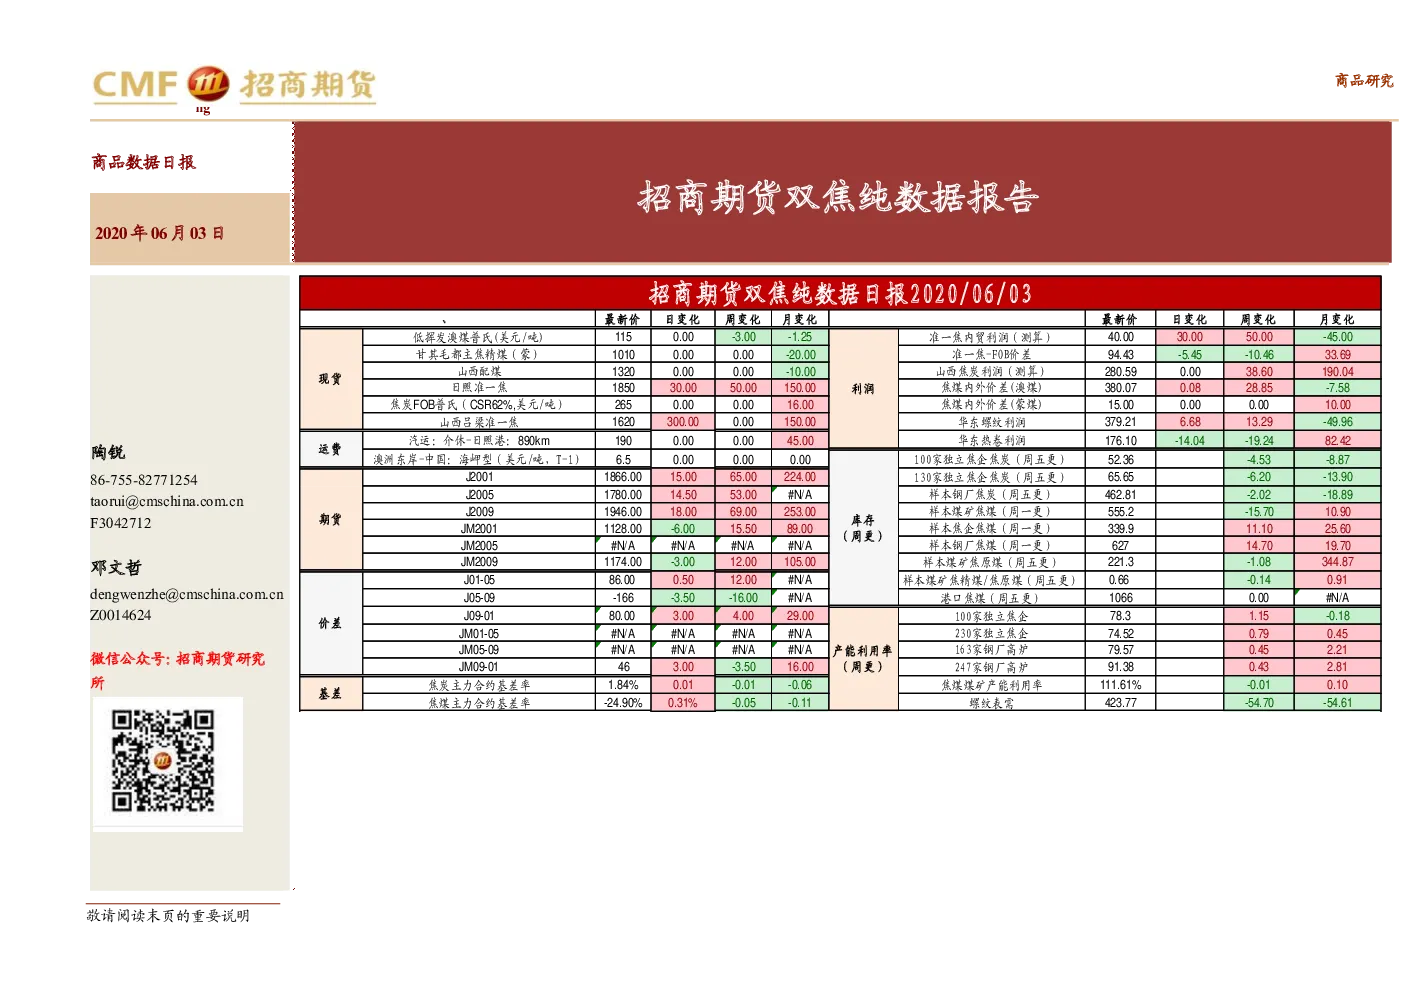Select the J2001 futures row label

(480, 477)
